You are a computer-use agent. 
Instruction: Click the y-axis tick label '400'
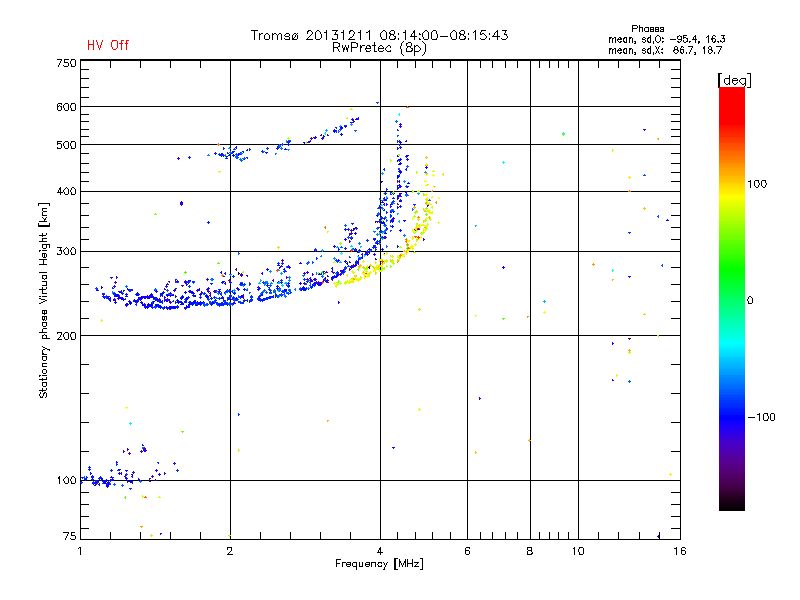67,192
